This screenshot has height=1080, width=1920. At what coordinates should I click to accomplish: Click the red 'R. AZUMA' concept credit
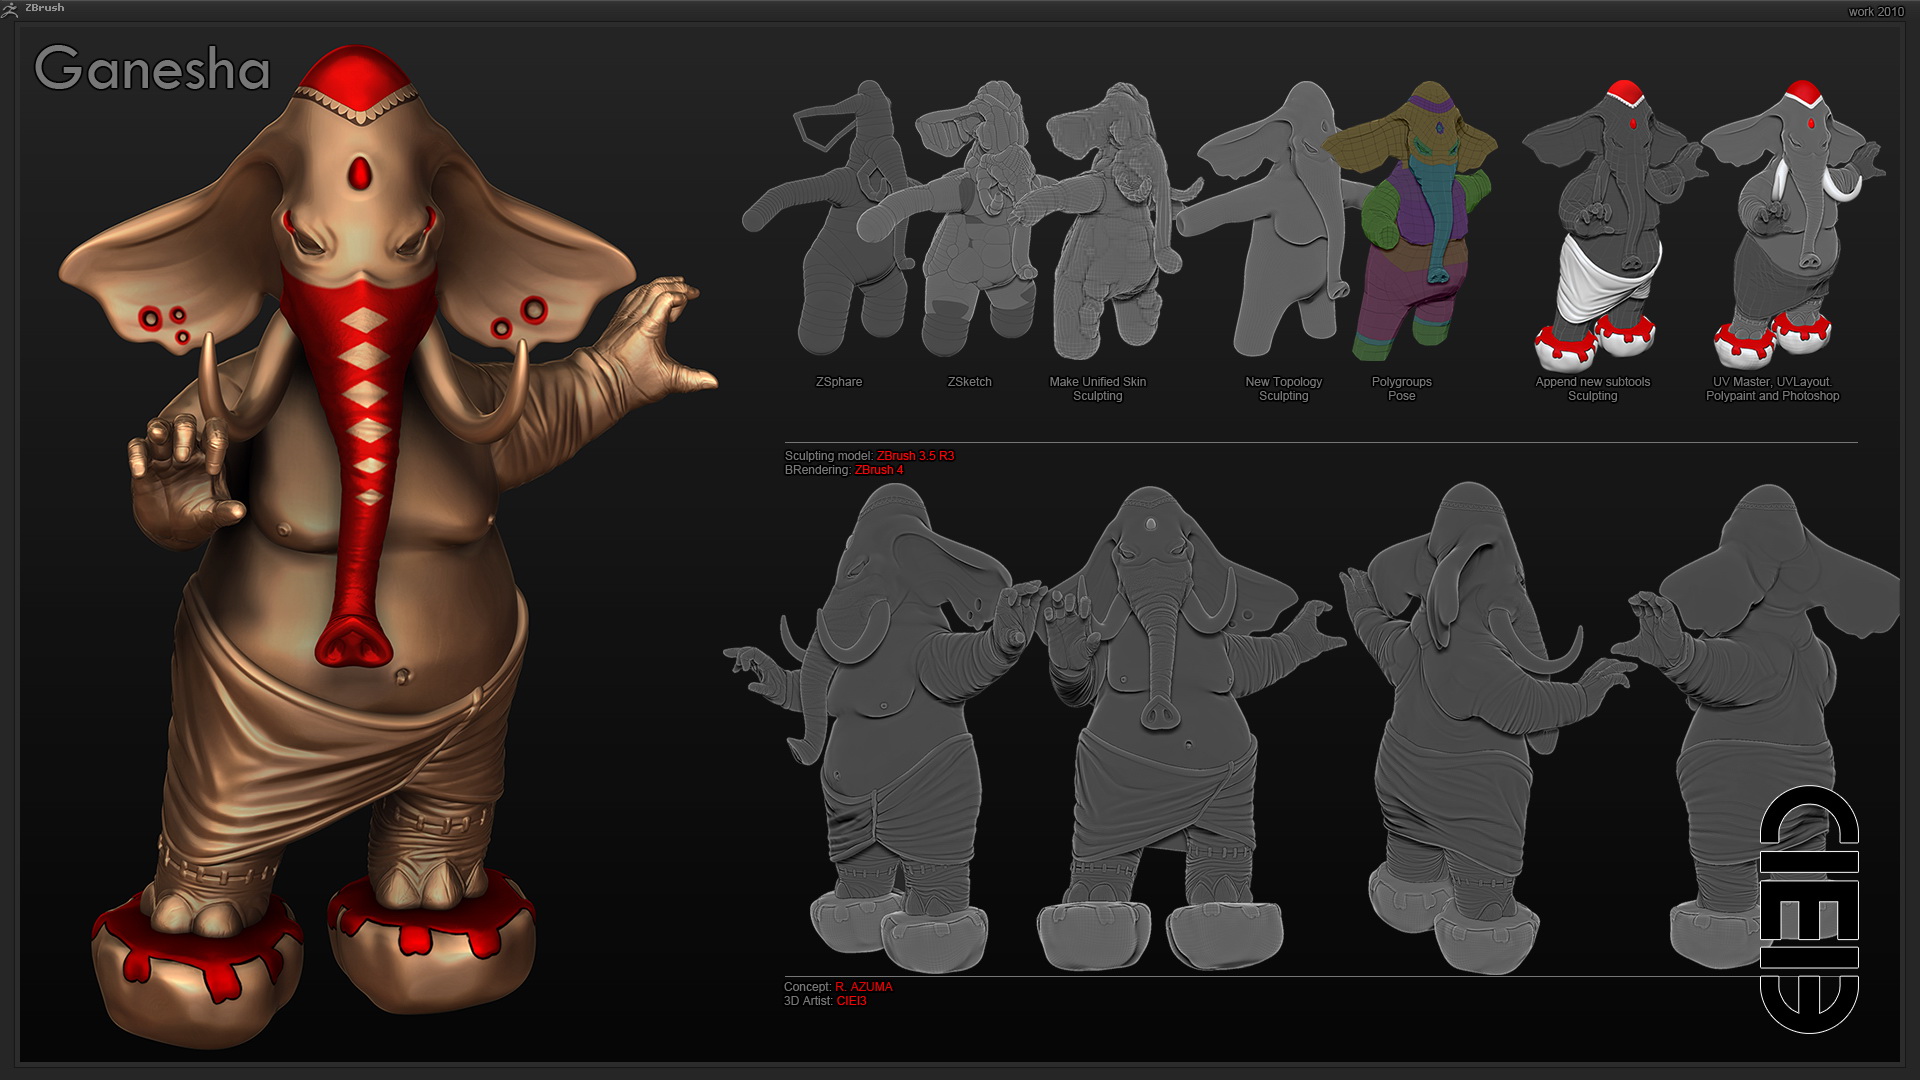pyautogui.click(x=864, y=987)
